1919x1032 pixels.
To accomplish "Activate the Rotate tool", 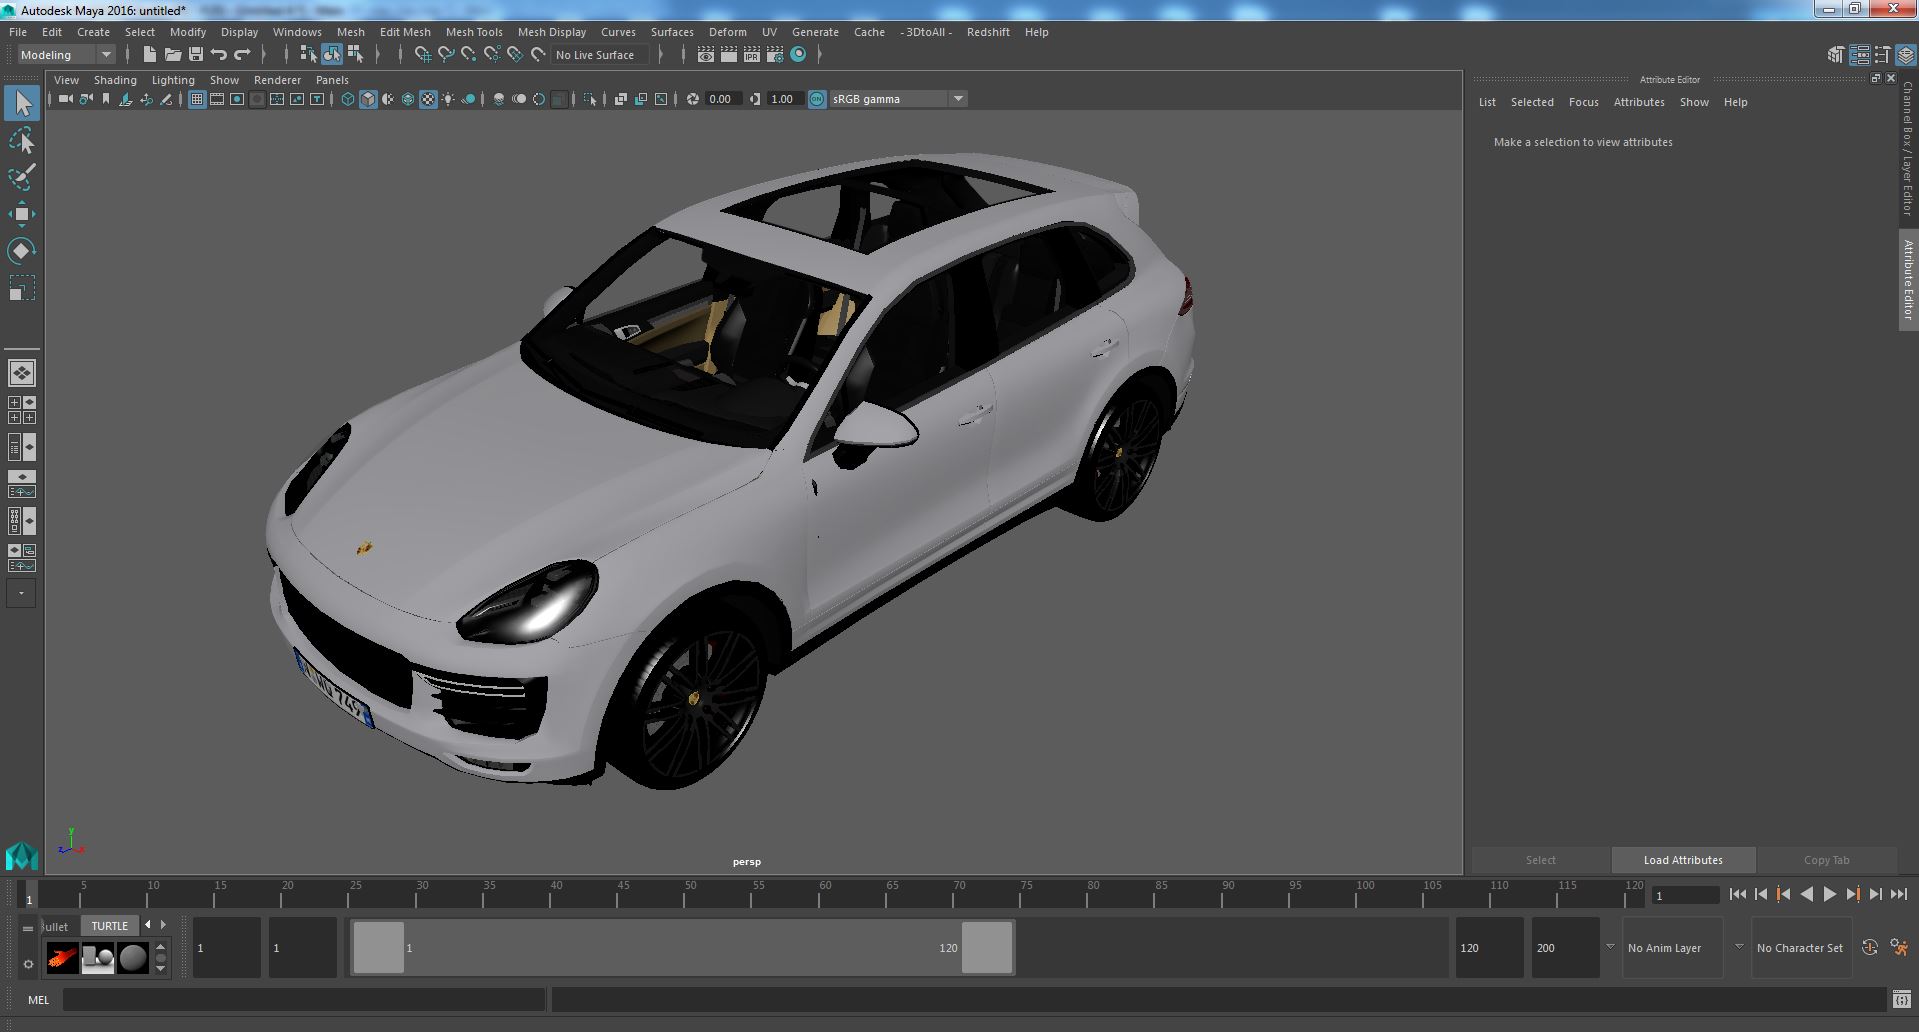I will pyautogui.click(x=21, y=251).
